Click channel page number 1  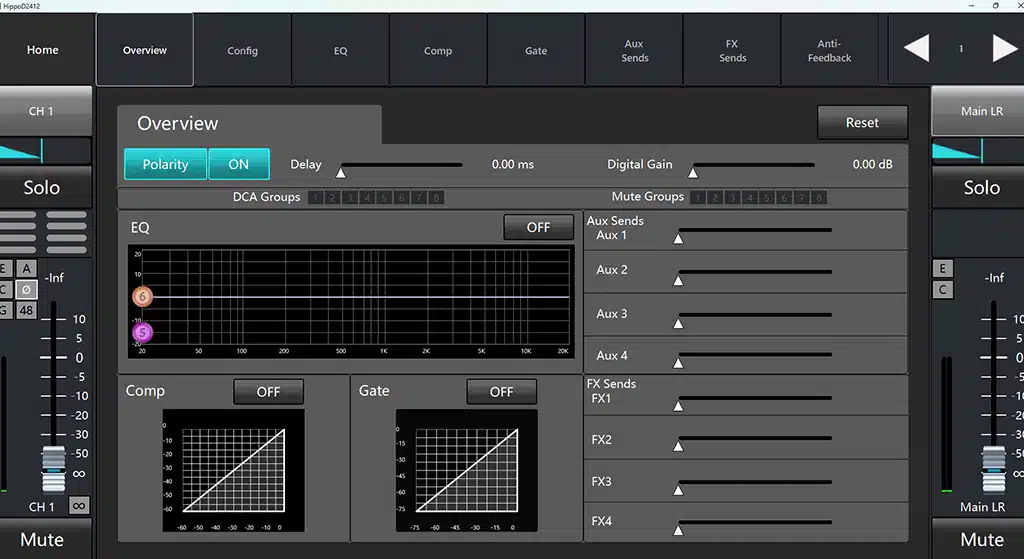(x=961, y=49)
